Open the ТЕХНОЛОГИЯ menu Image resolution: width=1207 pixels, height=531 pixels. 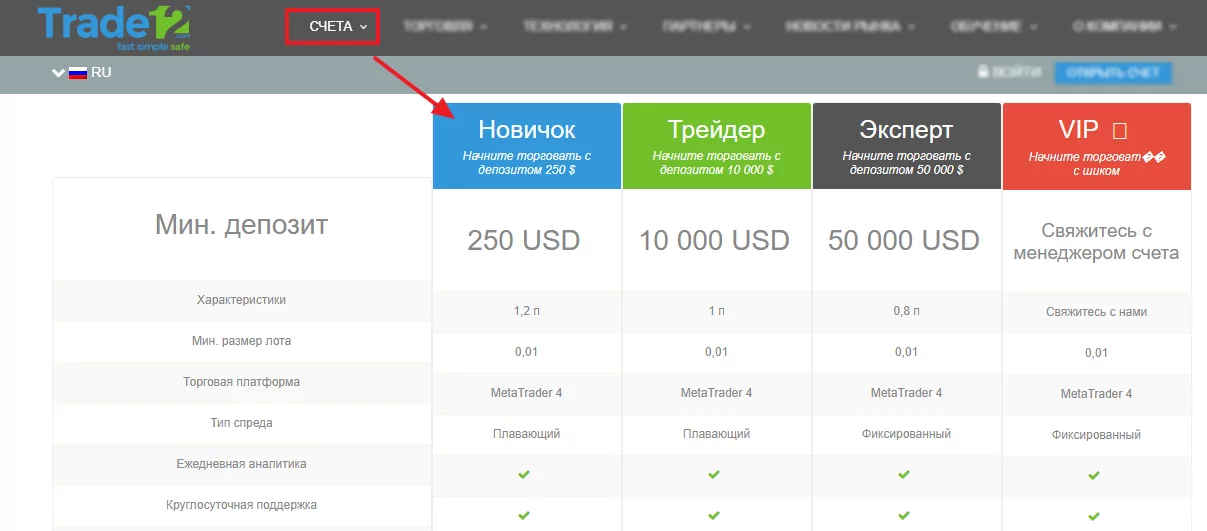(x=575, y=27)
